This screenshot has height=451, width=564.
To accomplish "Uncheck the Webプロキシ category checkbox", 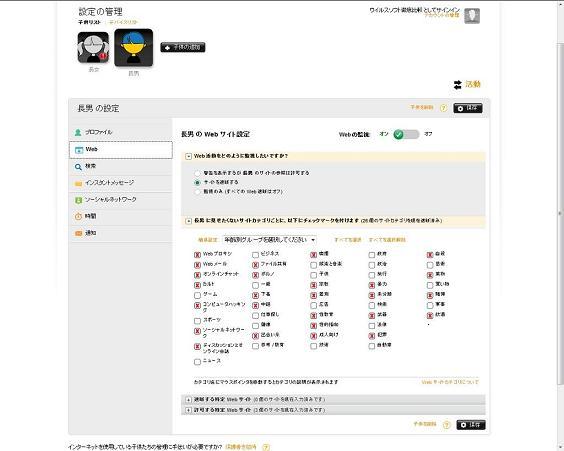I will click(x=197, y=255).
